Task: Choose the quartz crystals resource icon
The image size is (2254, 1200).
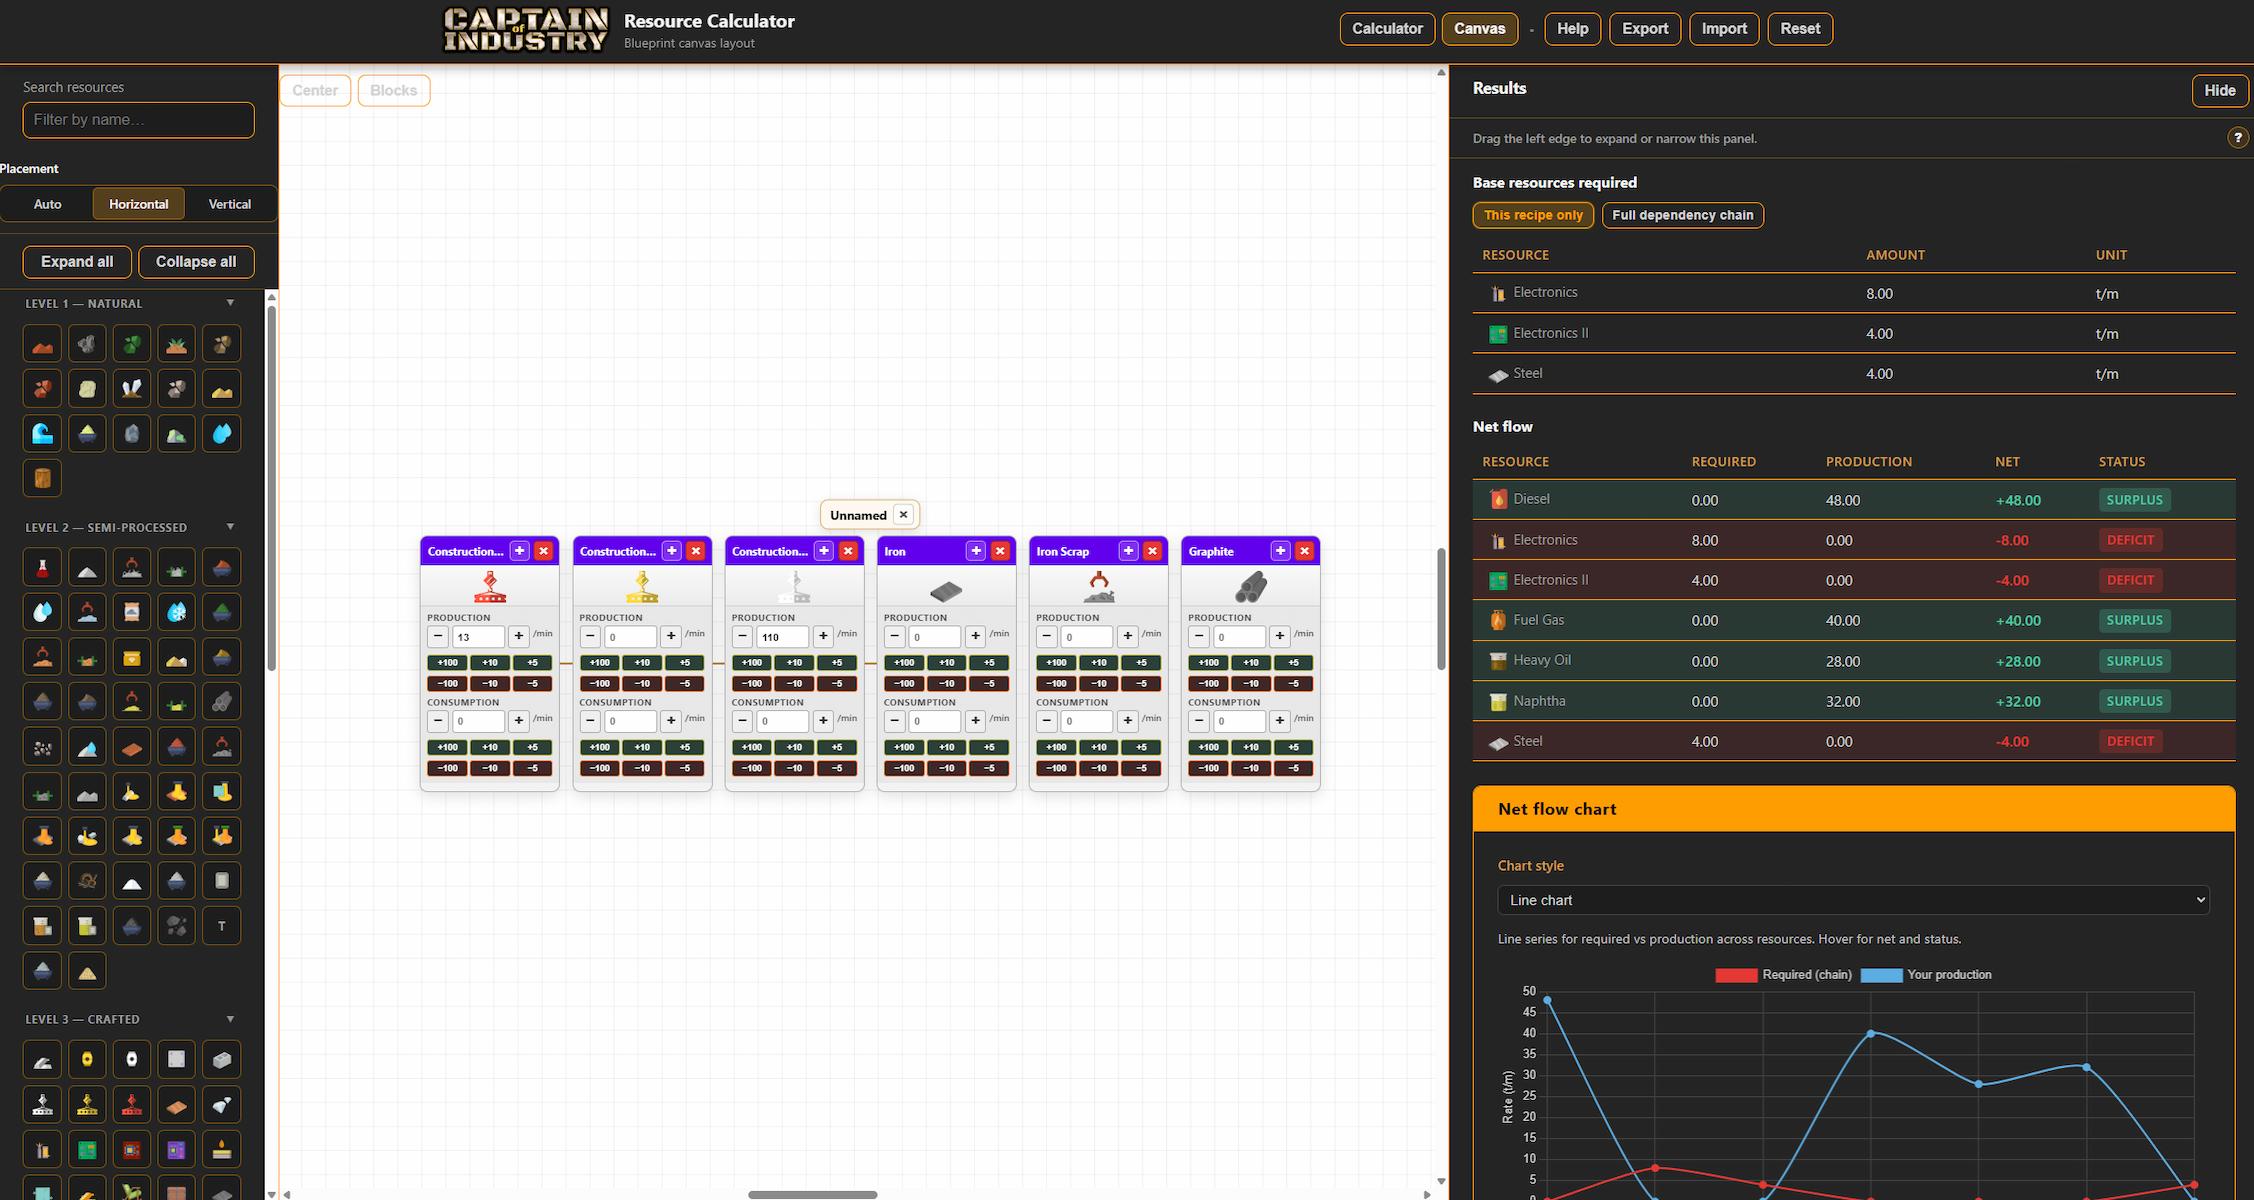Action: pos(132,388)
